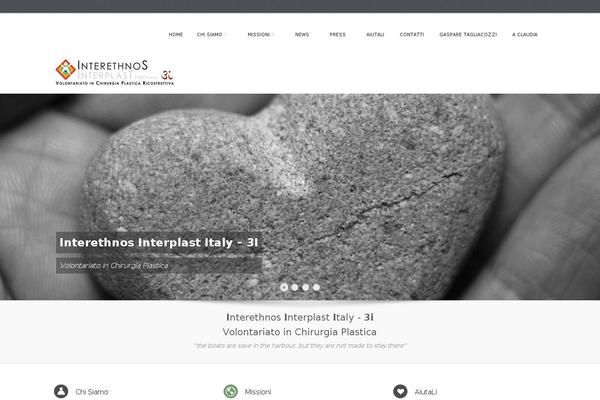Go to the NEWS page
Screen dimensions: 600x400
[302, 34]
